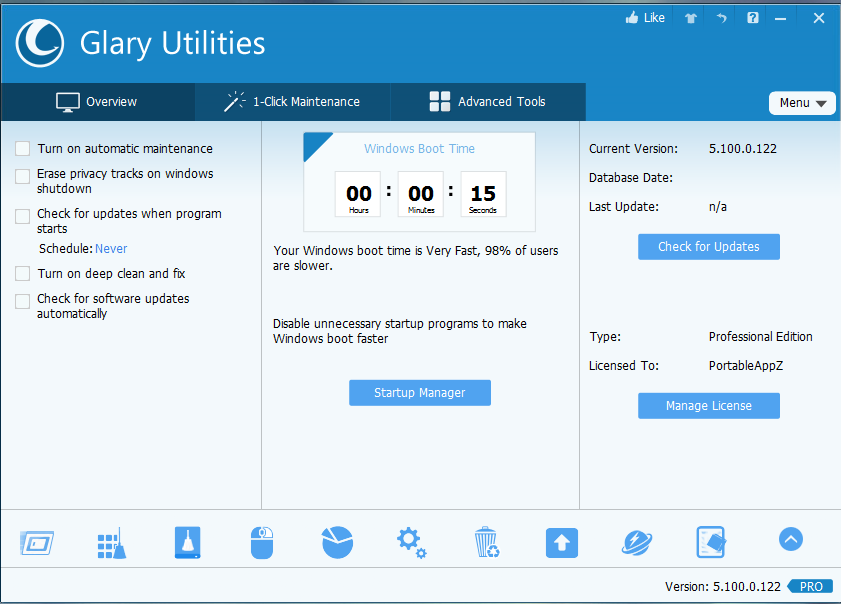The image size is (841, 604).
Task: Click the PRO badge in status bar
Action: point(810,586)
